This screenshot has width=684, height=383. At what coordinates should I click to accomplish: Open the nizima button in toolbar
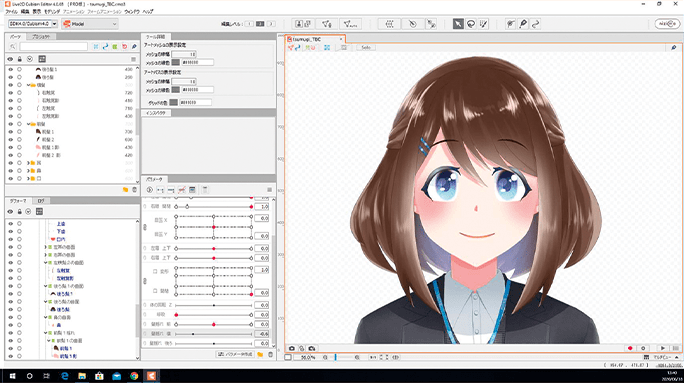click(x=667, y=24)
